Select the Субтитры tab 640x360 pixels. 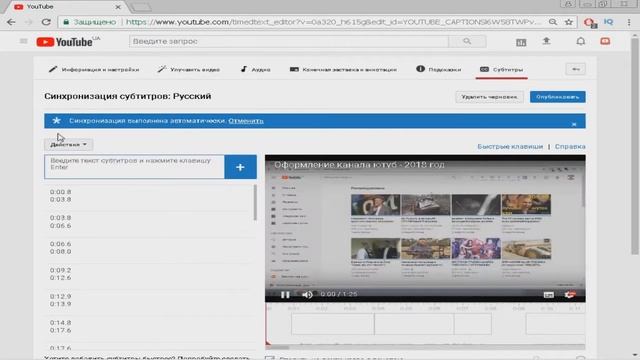pos(502,70)
